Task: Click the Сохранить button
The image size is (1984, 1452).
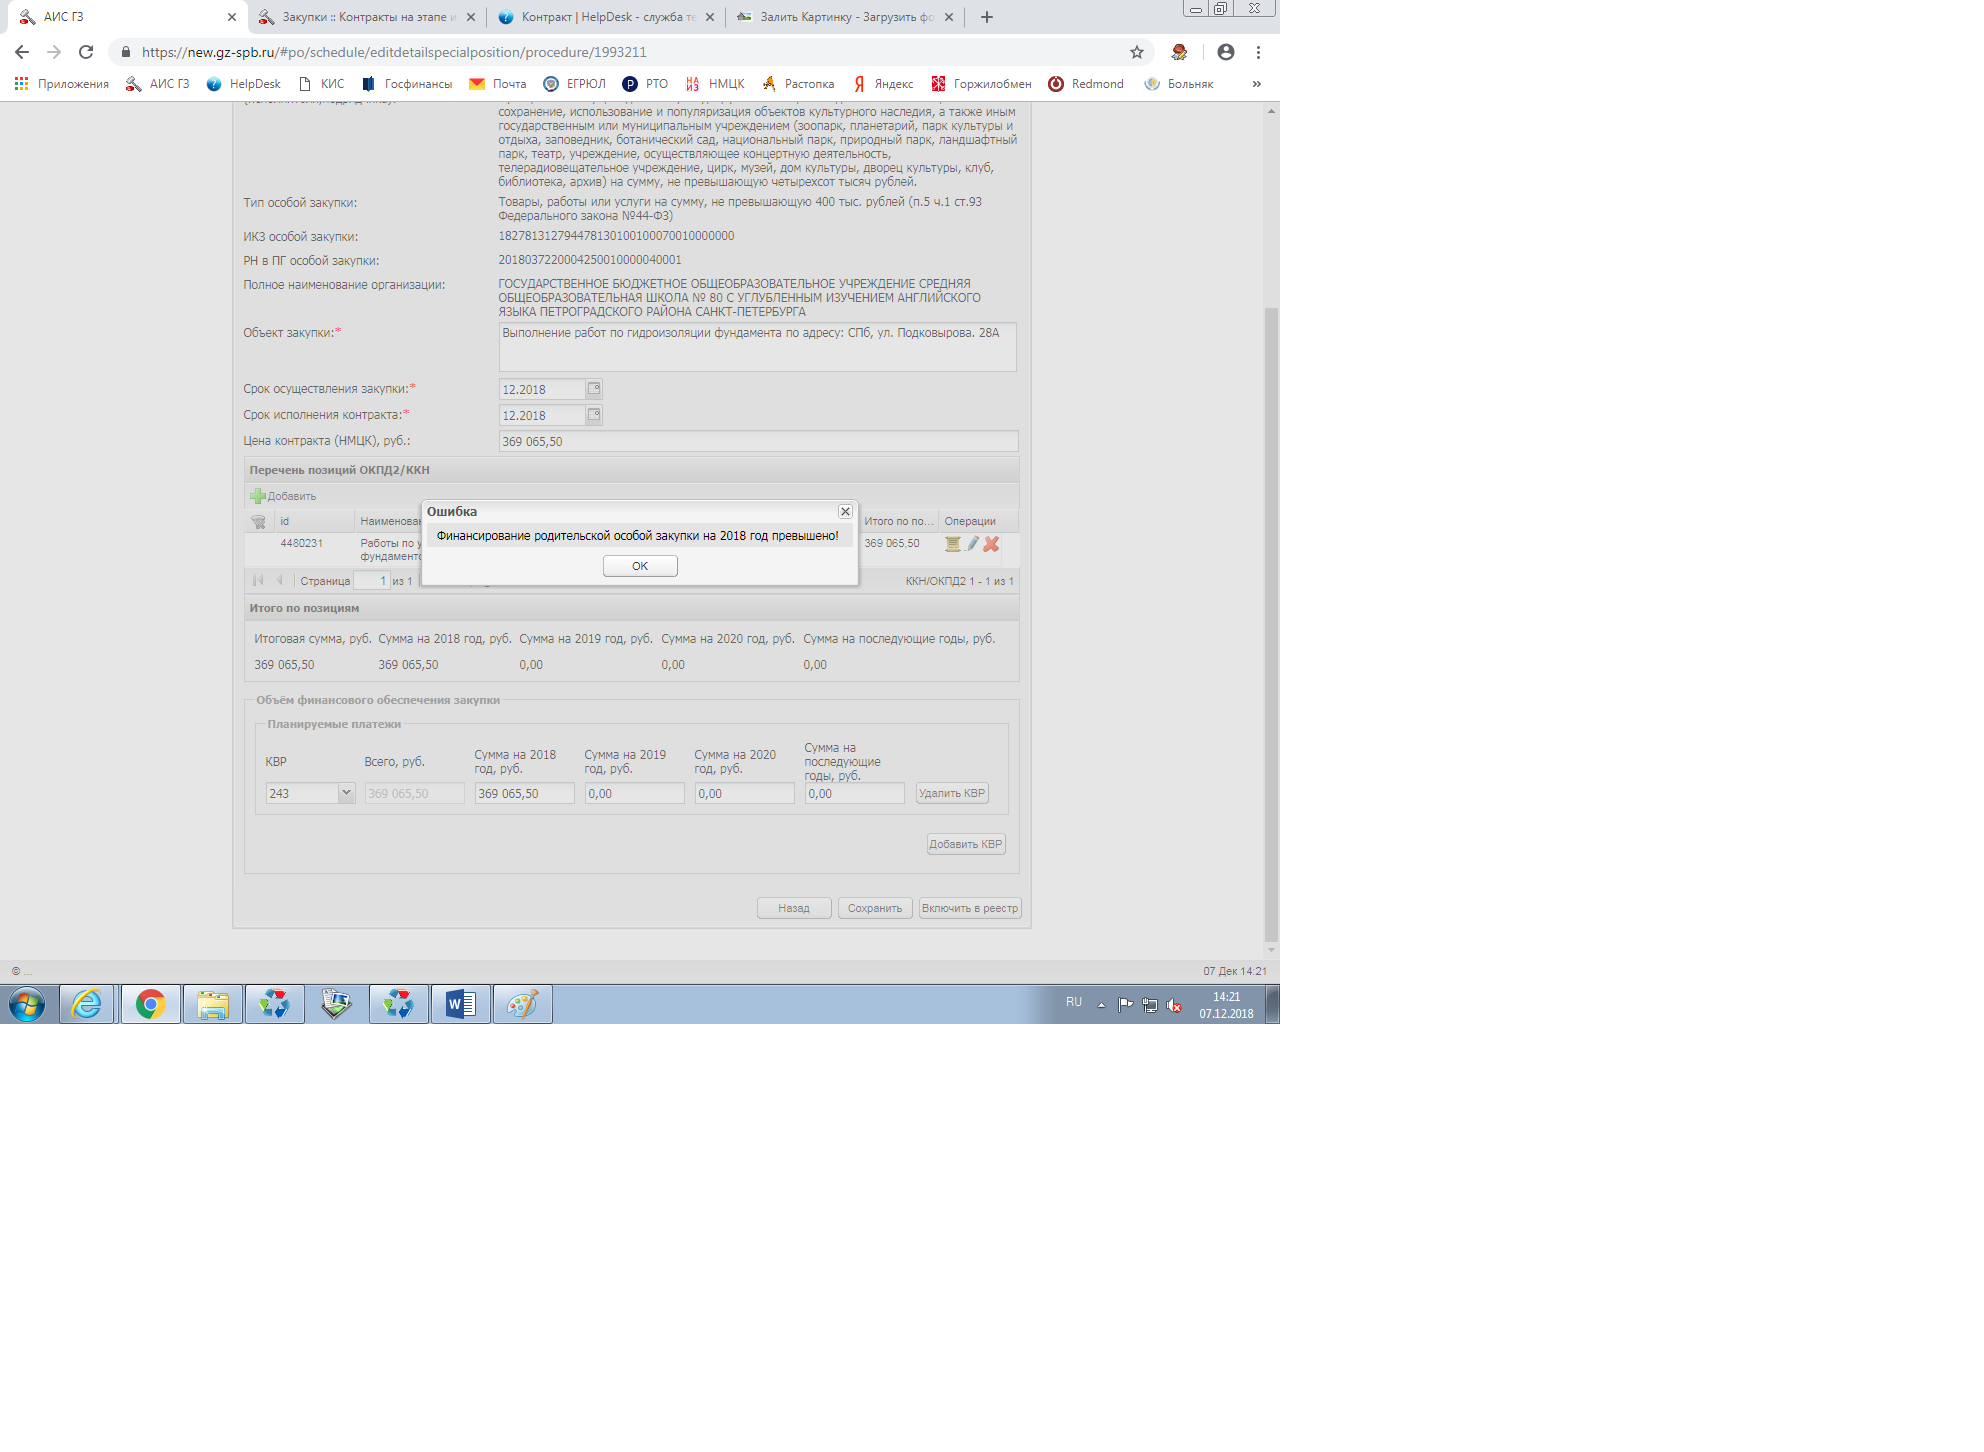Action: [x=875, y=908]
